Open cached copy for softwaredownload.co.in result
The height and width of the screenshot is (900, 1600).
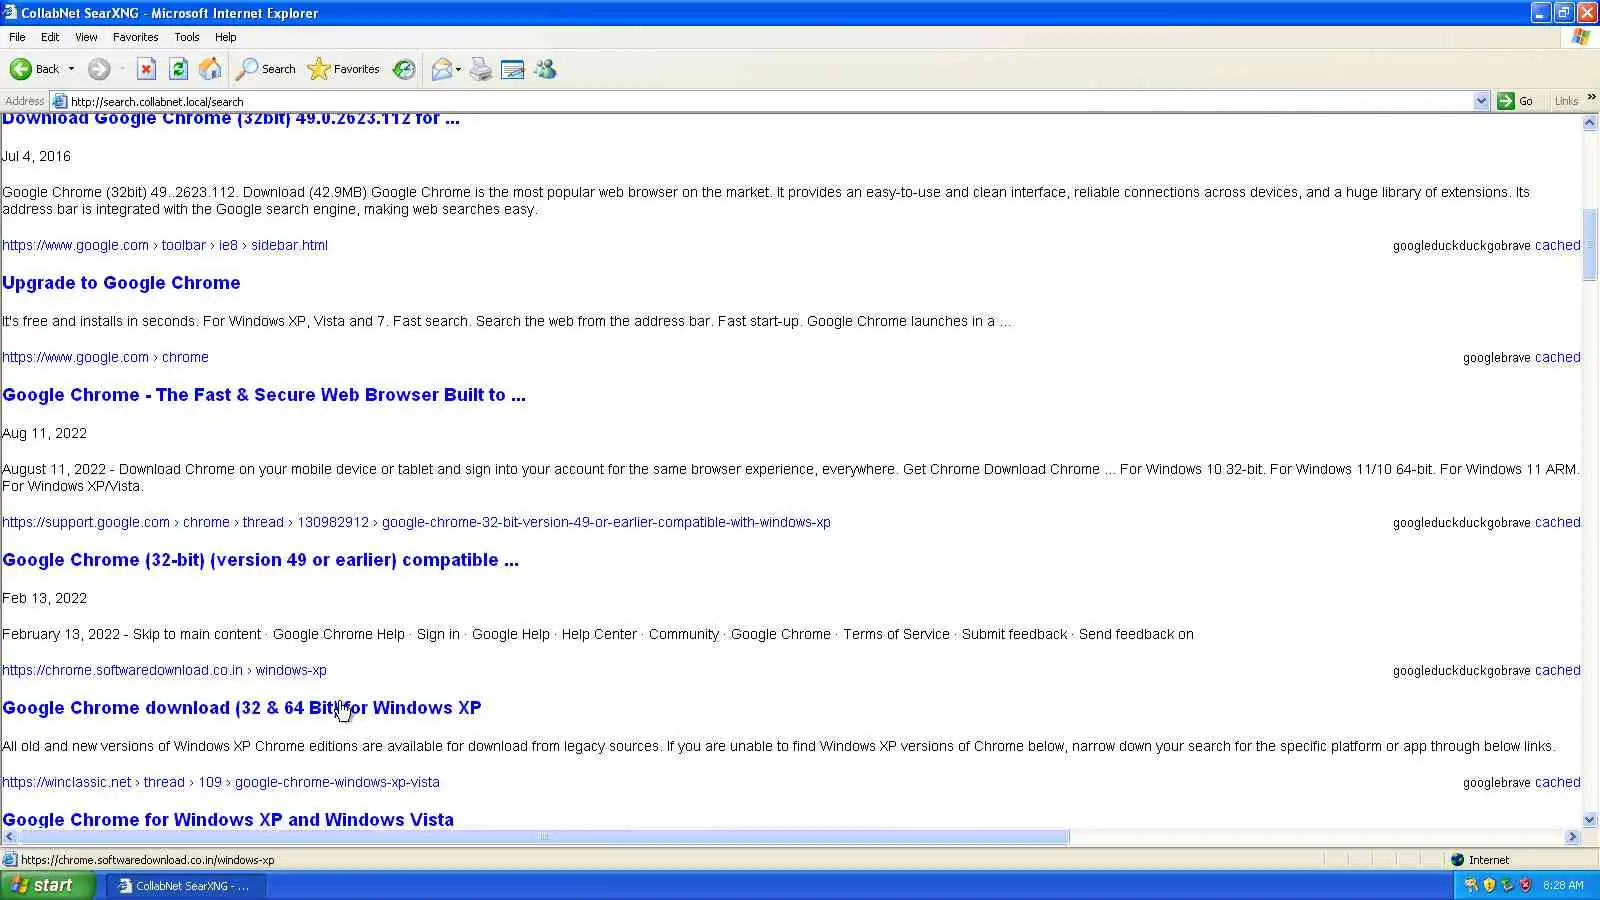(1558, 670)
